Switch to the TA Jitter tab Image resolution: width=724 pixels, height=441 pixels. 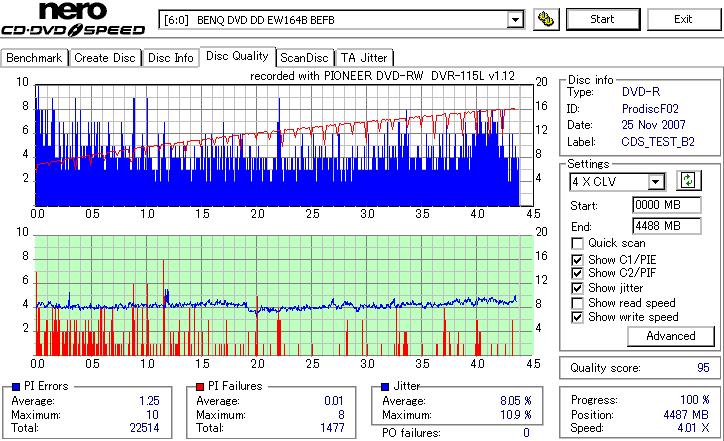click(364, 58)
